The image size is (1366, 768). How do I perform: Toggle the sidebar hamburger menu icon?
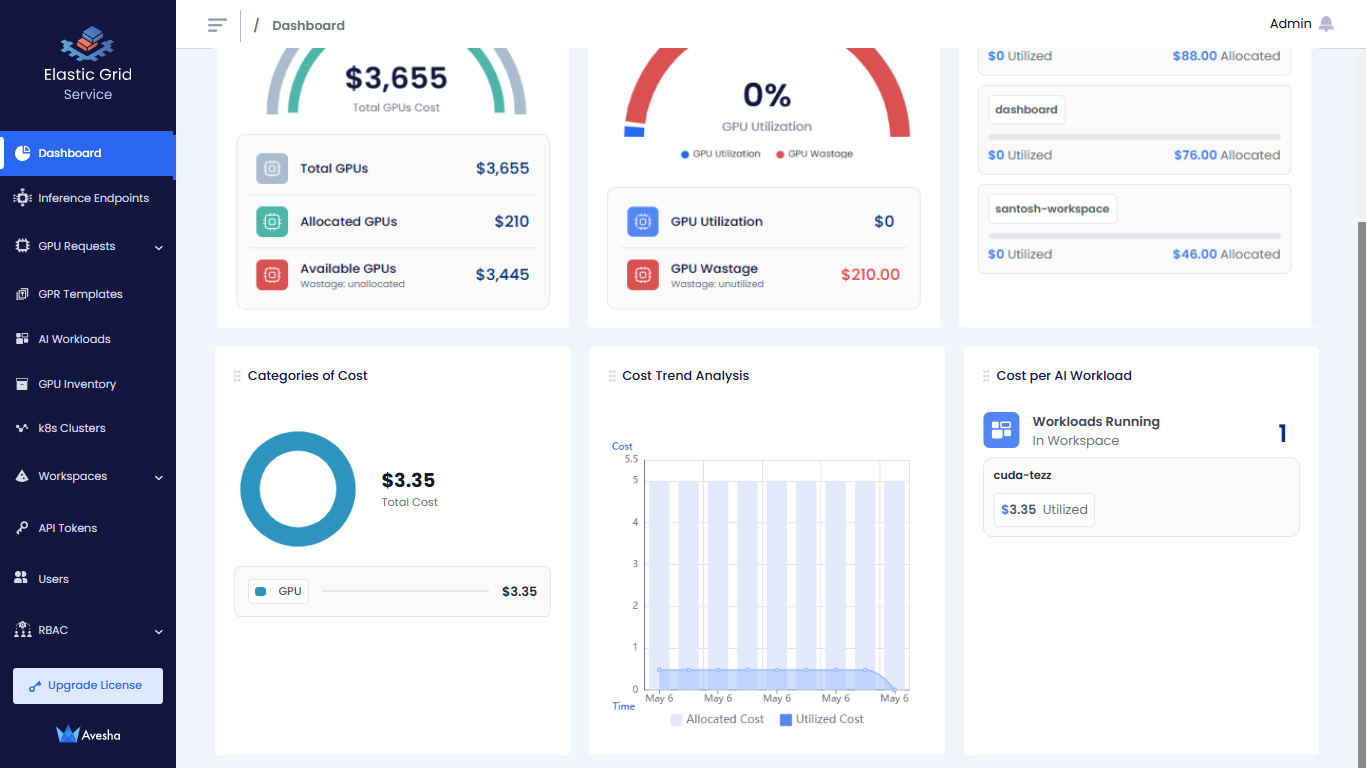217,25
